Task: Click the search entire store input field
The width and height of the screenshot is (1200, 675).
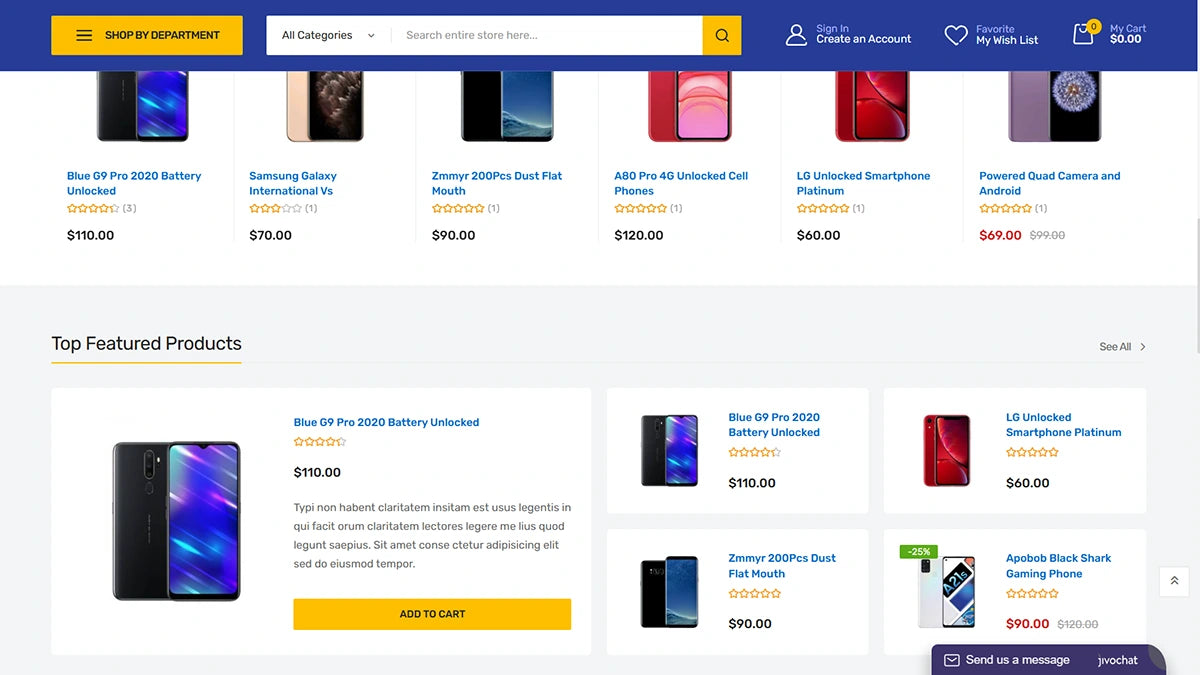Action: (x=545, y=35)
